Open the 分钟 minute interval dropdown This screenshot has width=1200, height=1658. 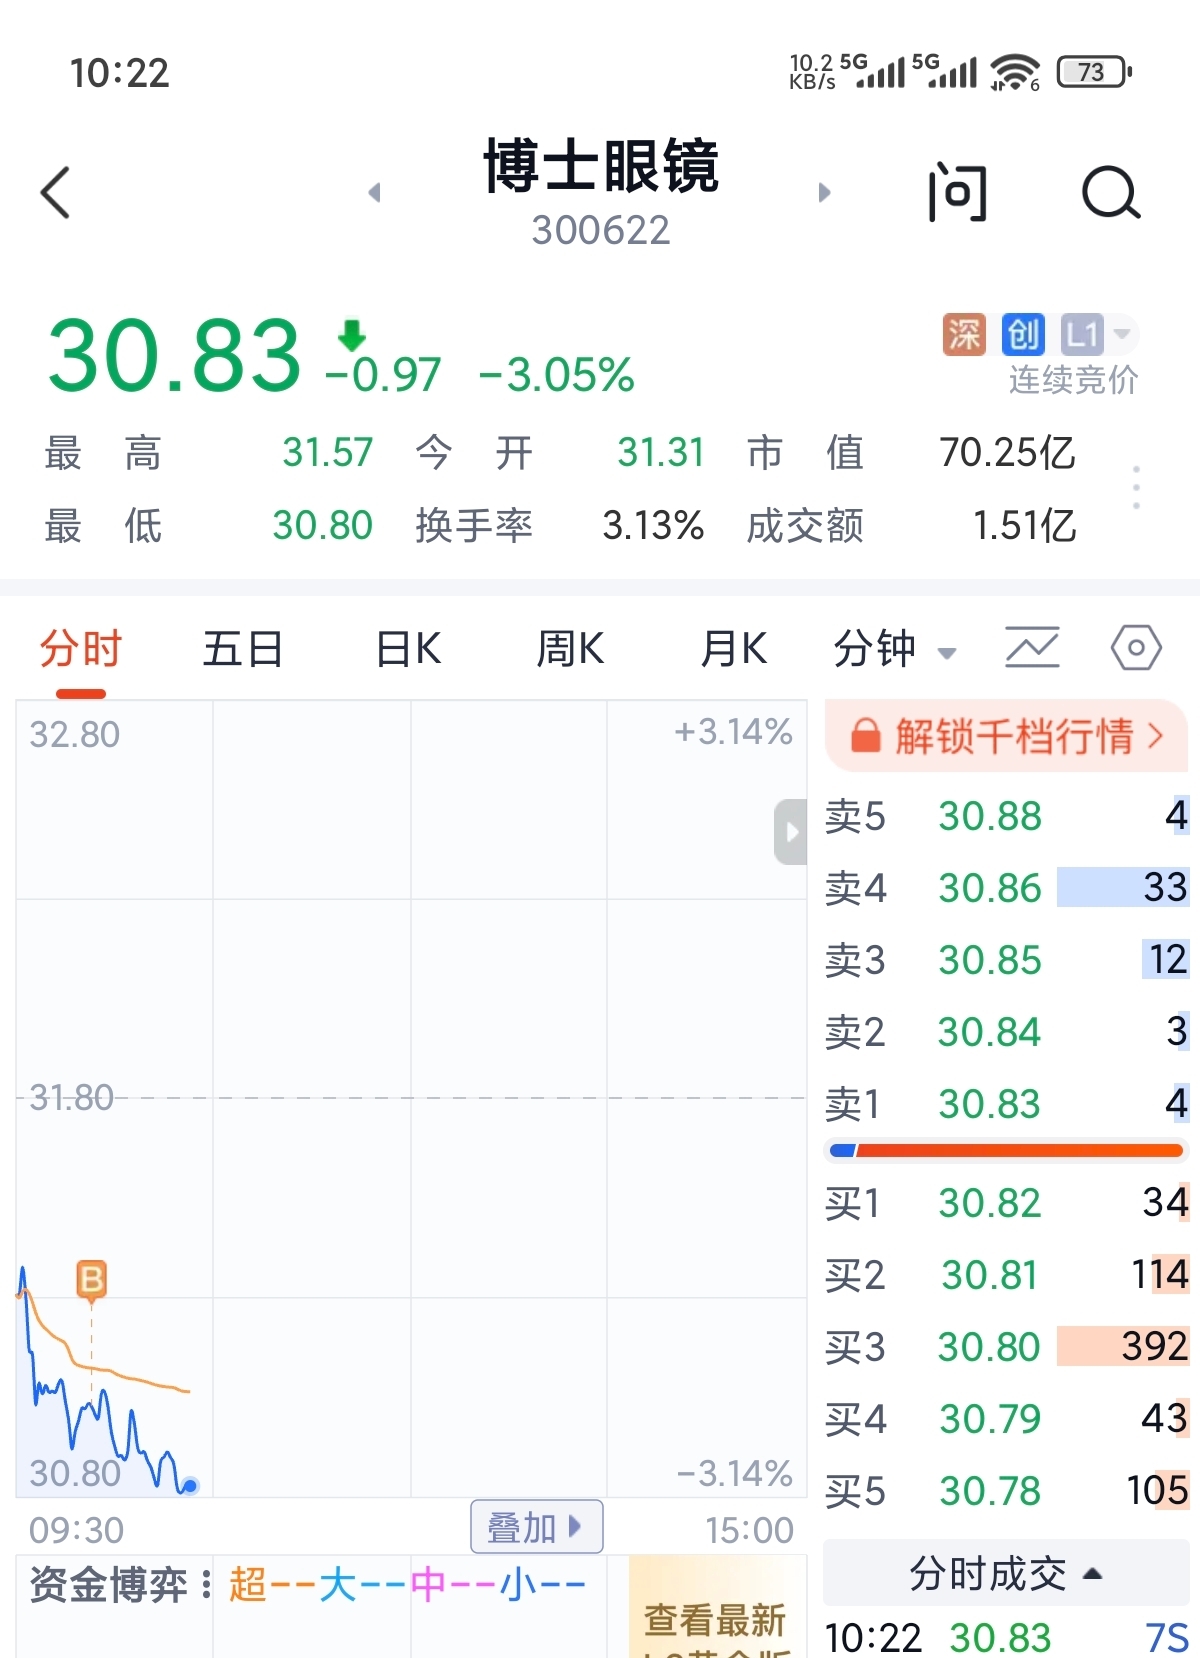[x=894, y=650]
